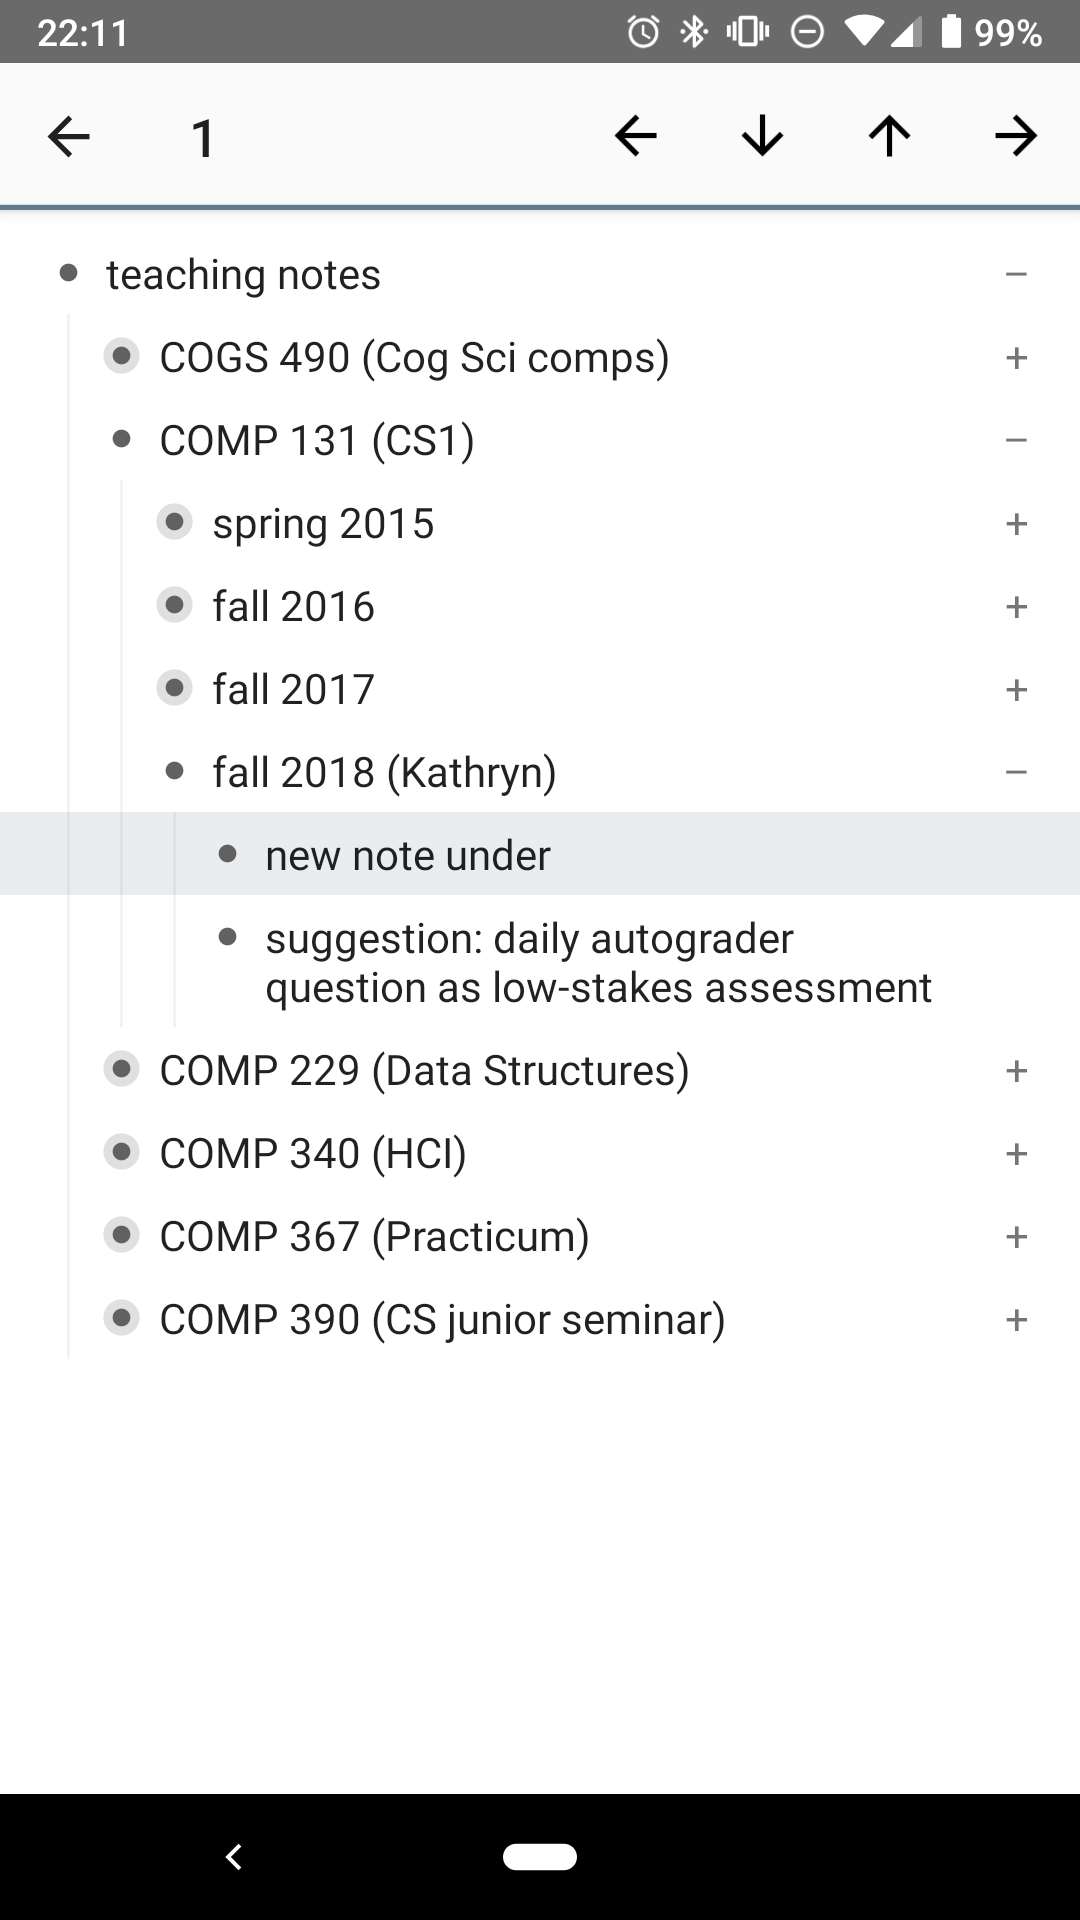1080x1920 pixels.
Task: Collapse fall 2018 (Kathryn) branch
Action: (x=1016, y=772)
